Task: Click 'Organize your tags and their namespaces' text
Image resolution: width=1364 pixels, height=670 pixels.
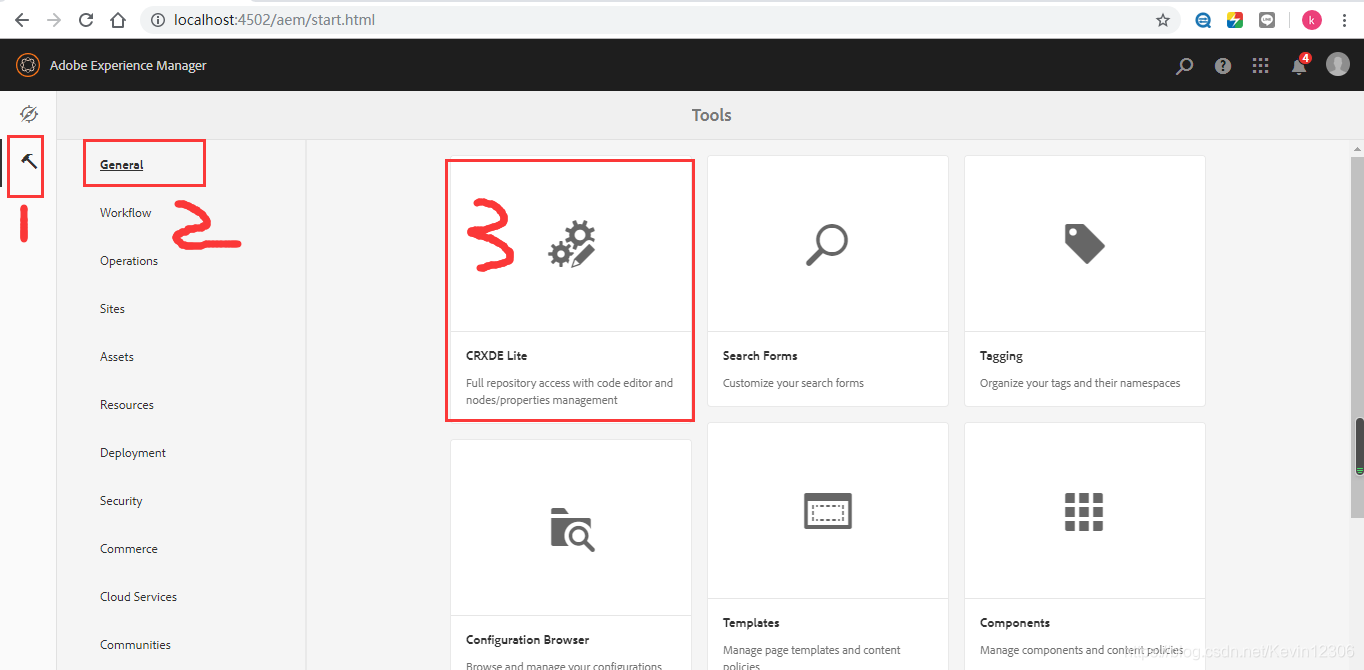Action: pyautogui.click(x=1080, y=383)
